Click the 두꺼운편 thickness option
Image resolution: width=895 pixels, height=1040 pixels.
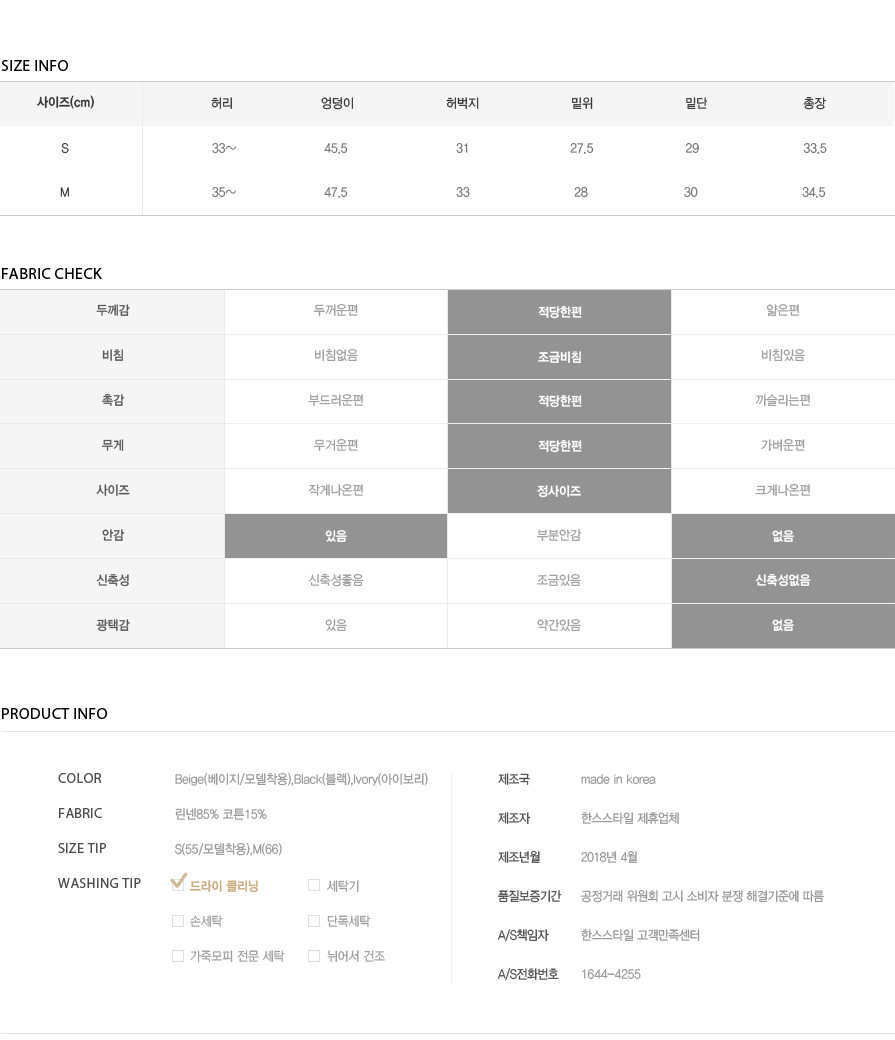336,310
